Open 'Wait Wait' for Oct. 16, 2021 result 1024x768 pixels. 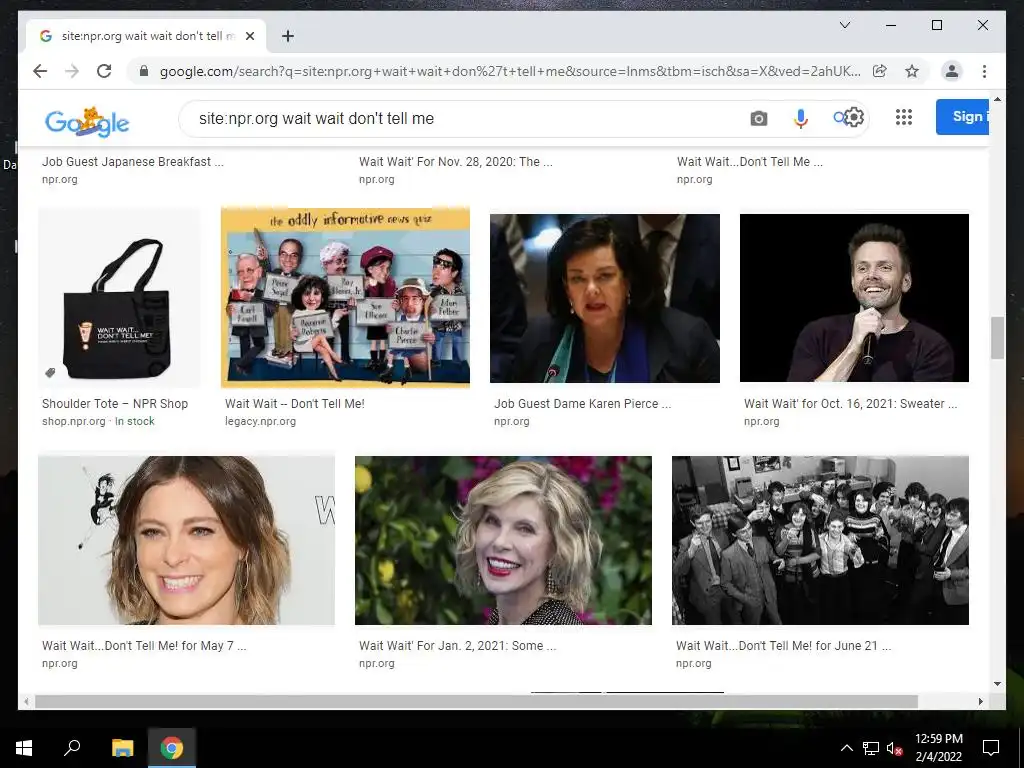click(850, 404)
